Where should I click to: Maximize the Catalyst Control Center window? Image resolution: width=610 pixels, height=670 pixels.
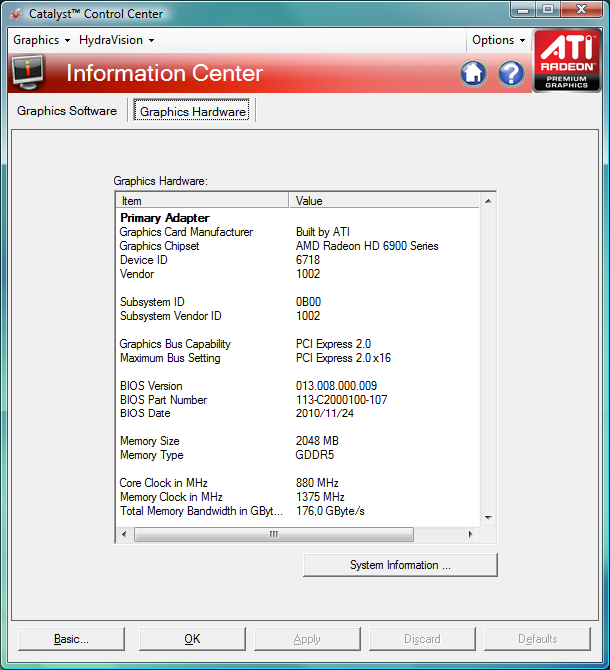tap(548, 9)
